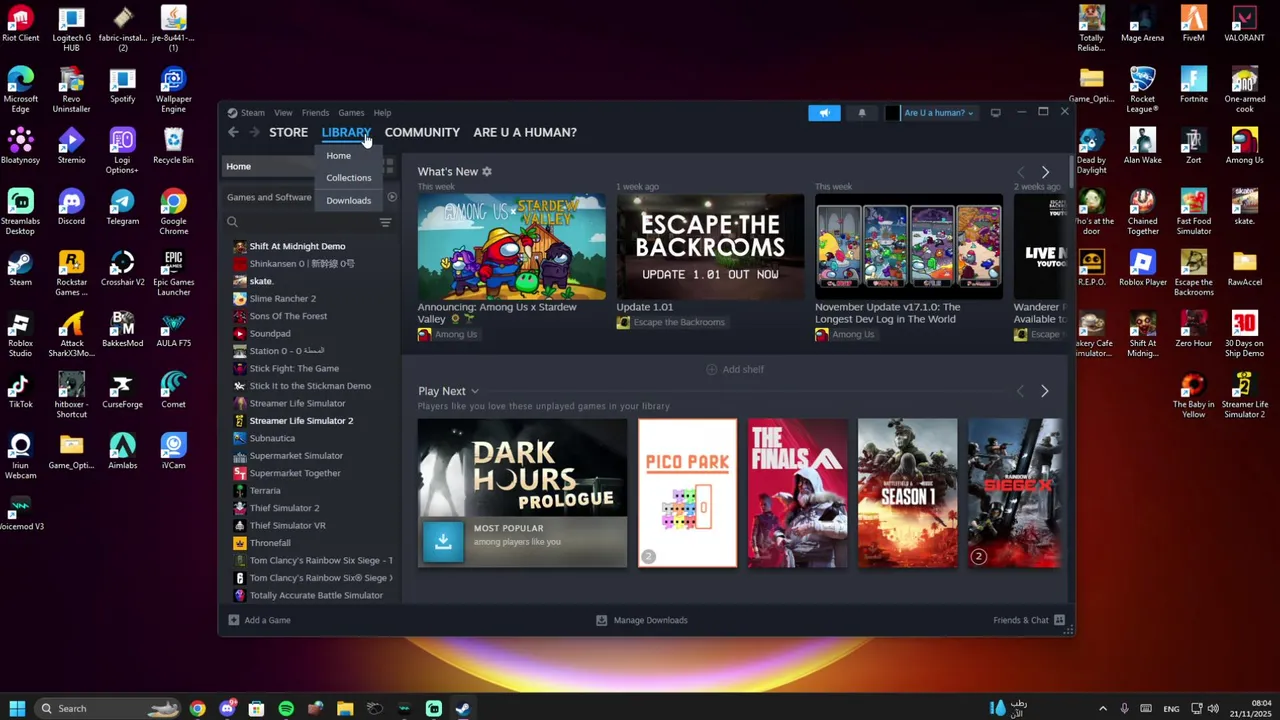
Task: Click the Manage Downloads icon
Action: pos(602,620)
